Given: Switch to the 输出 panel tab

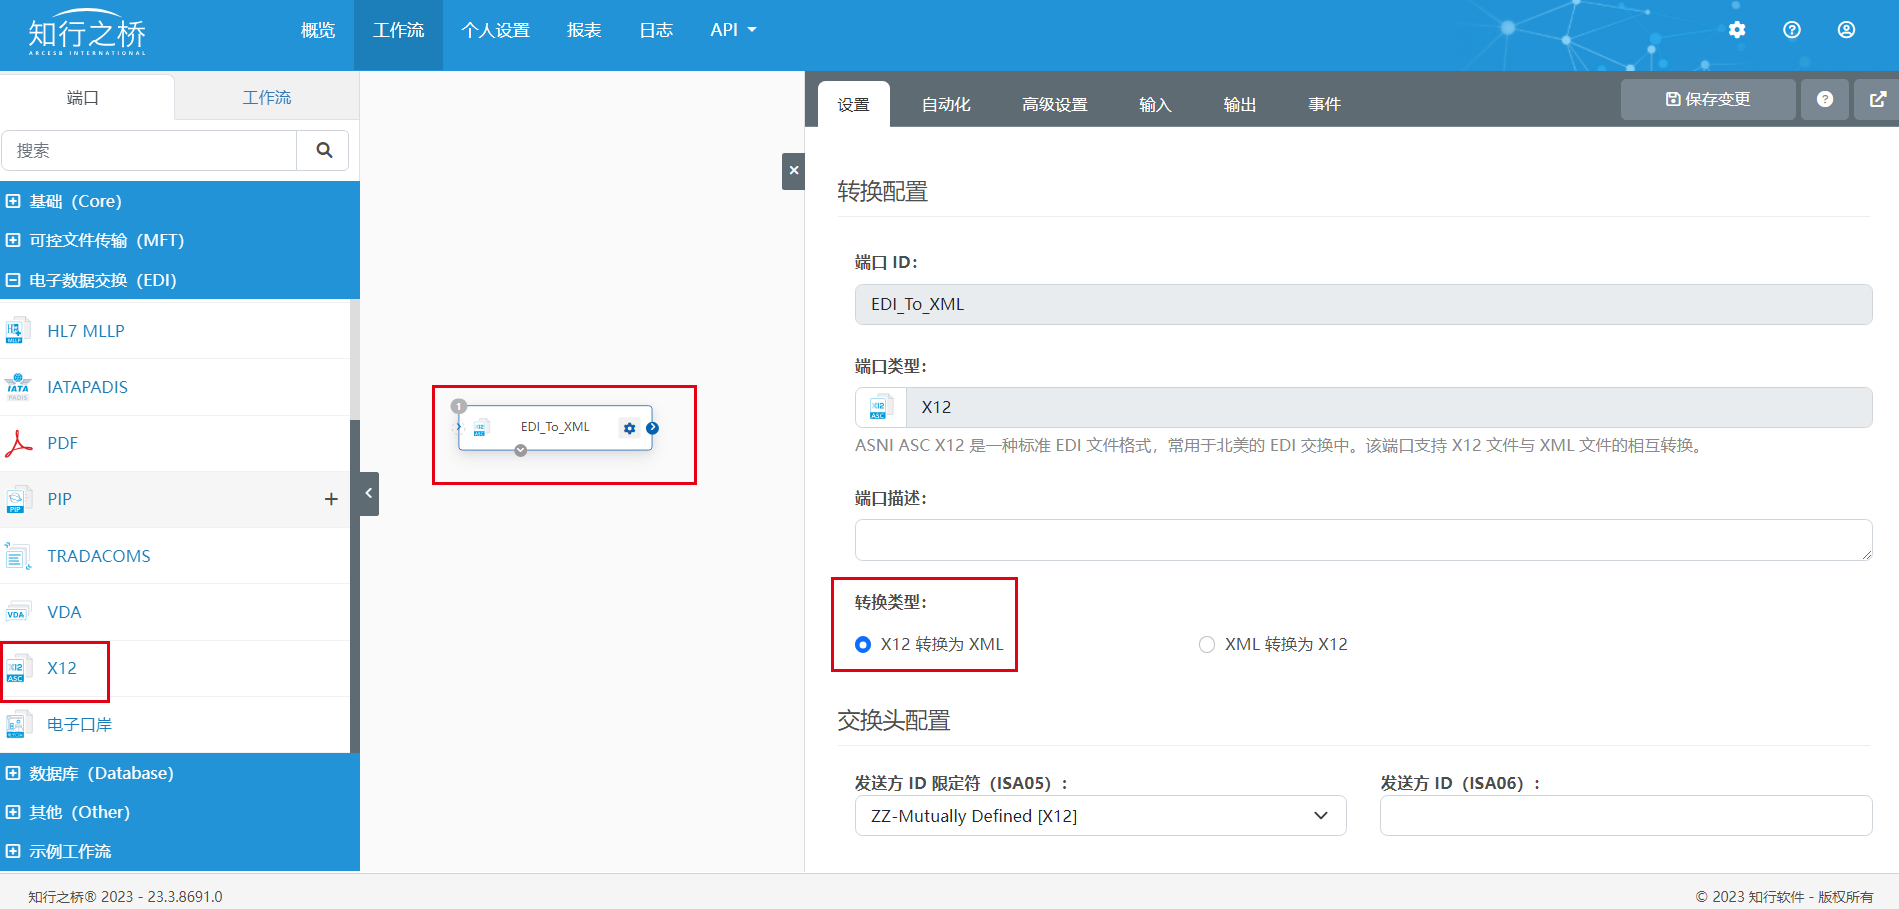Looking at the screenshot, I should pyautogui.click(x=1239, y=104).
